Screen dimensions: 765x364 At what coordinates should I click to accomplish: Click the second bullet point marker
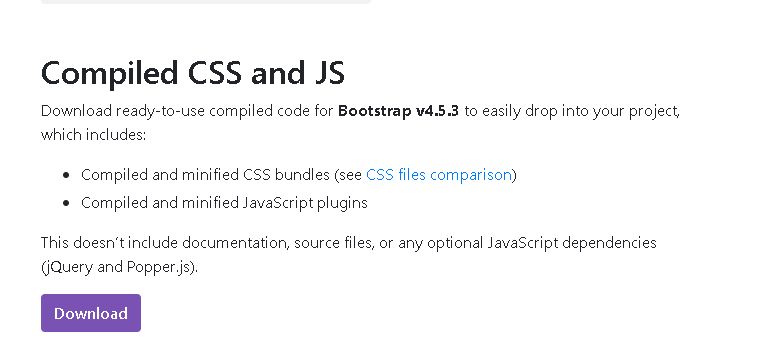(66, 203)
